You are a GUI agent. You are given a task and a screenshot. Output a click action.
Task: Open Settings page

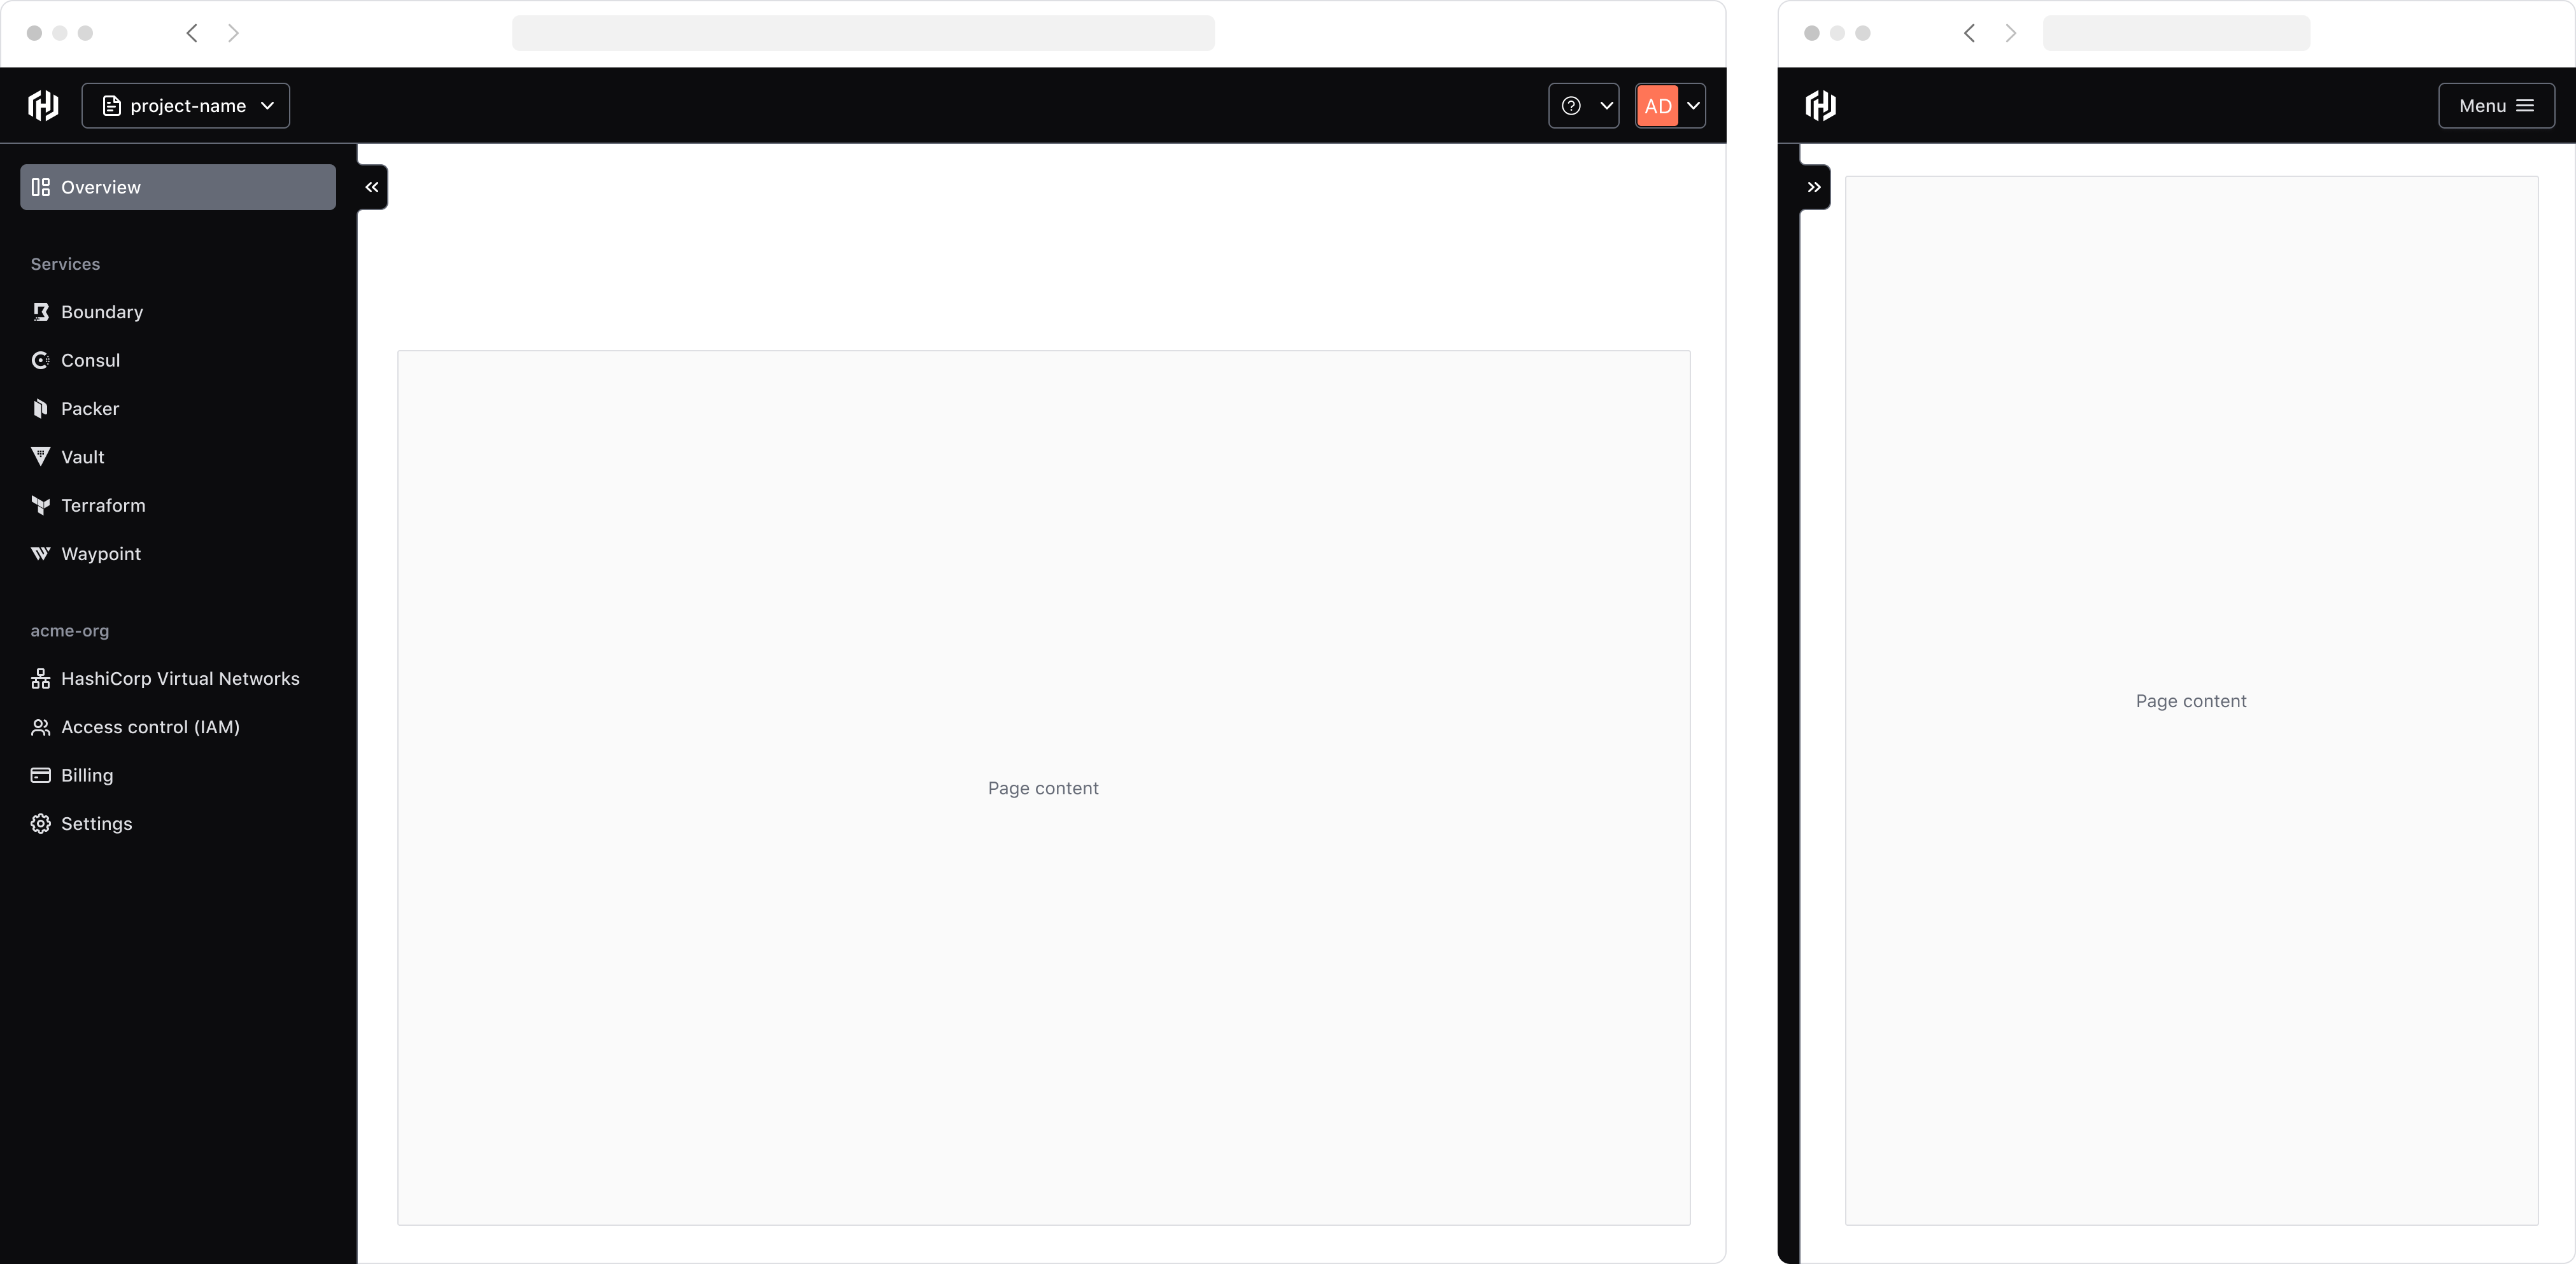[x=96, y=822]
